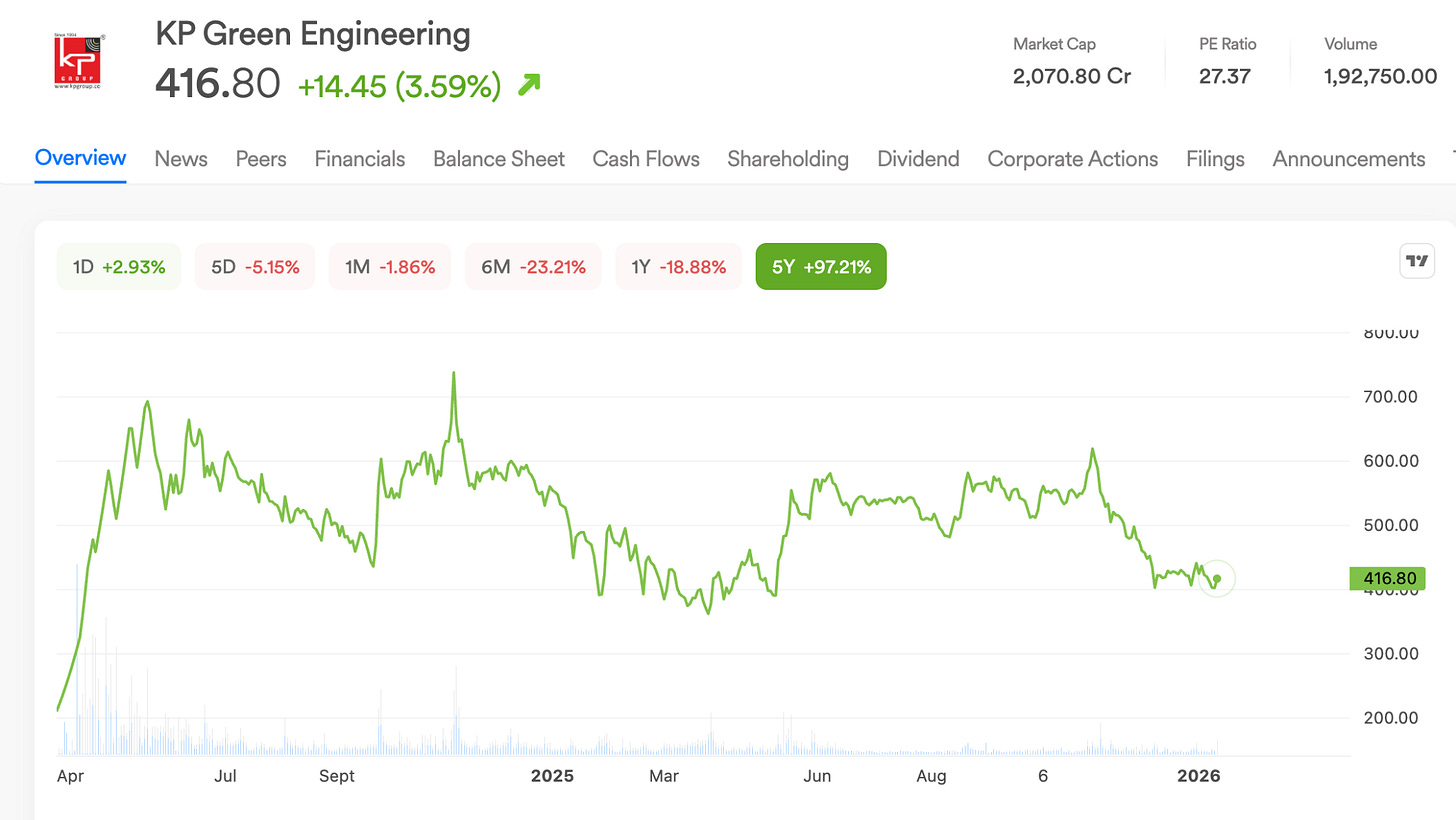Viewport: 1456px width, 820px height.
Task: Open the Corporate Actions tab
Action: coord(1073,159)
